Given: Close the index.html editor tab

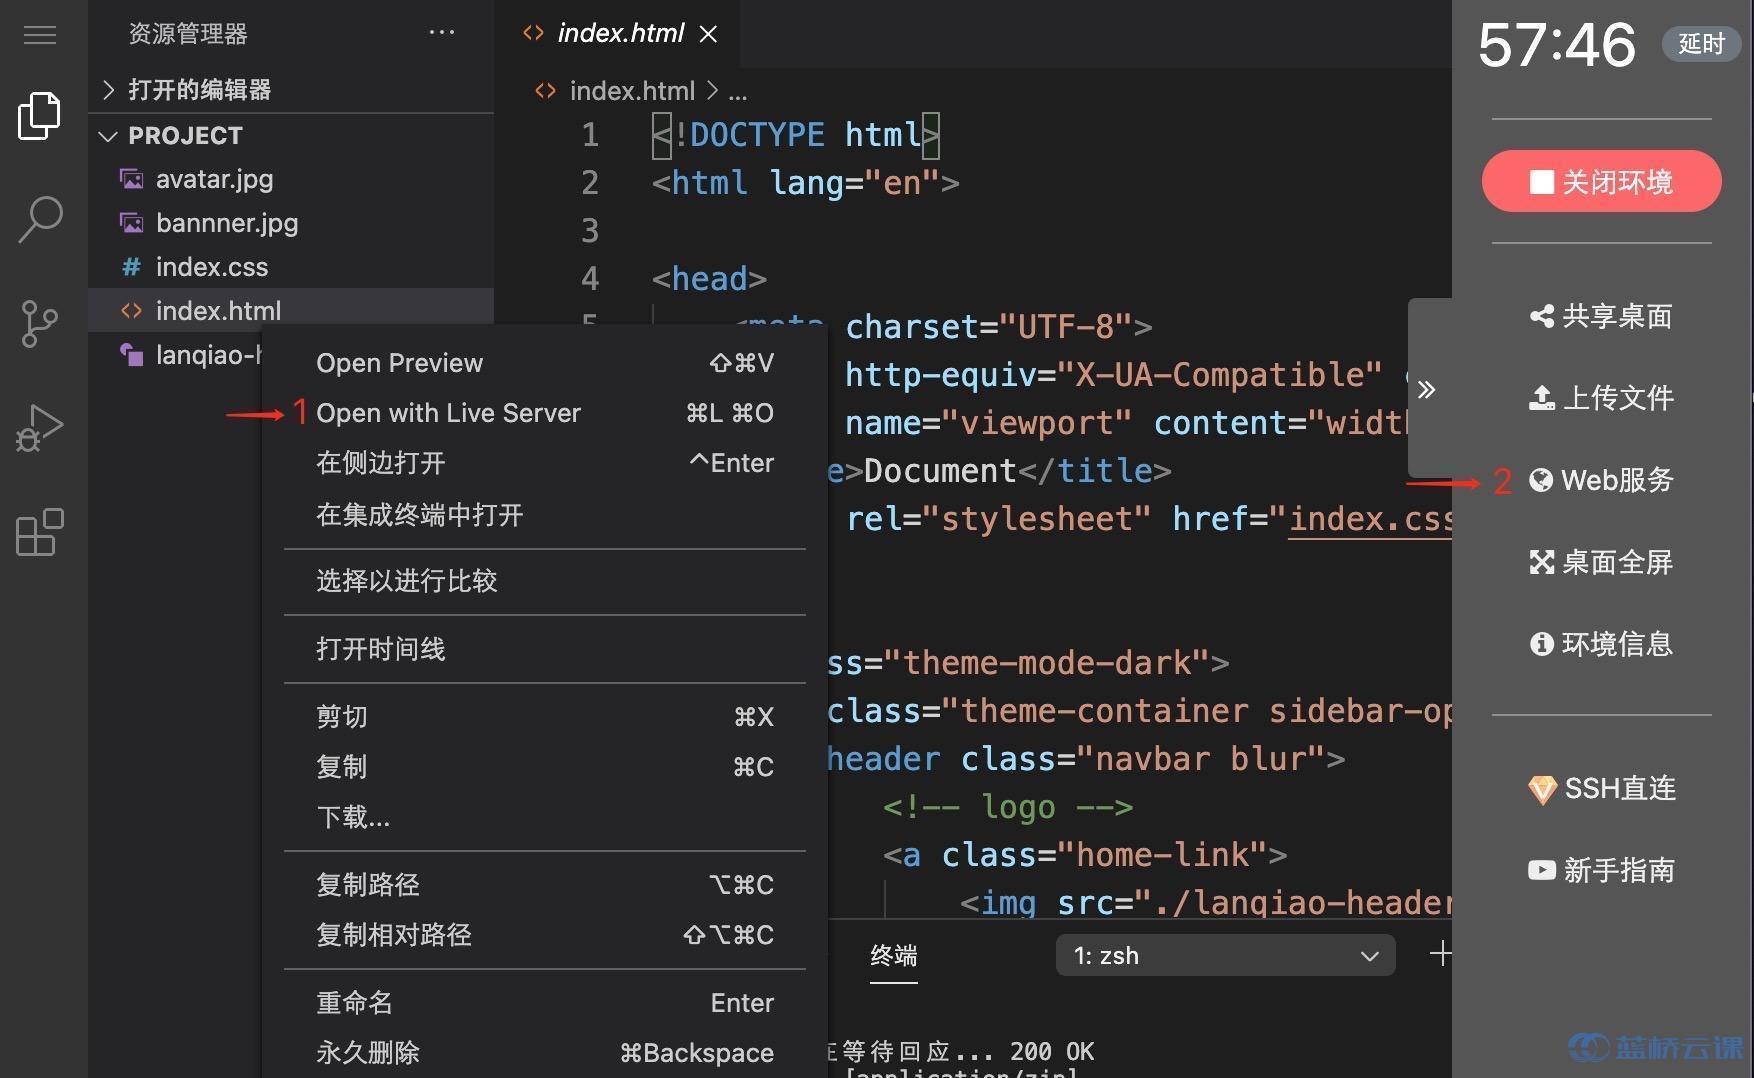Looking at the screenshot, I should click(x=708, y=34).
